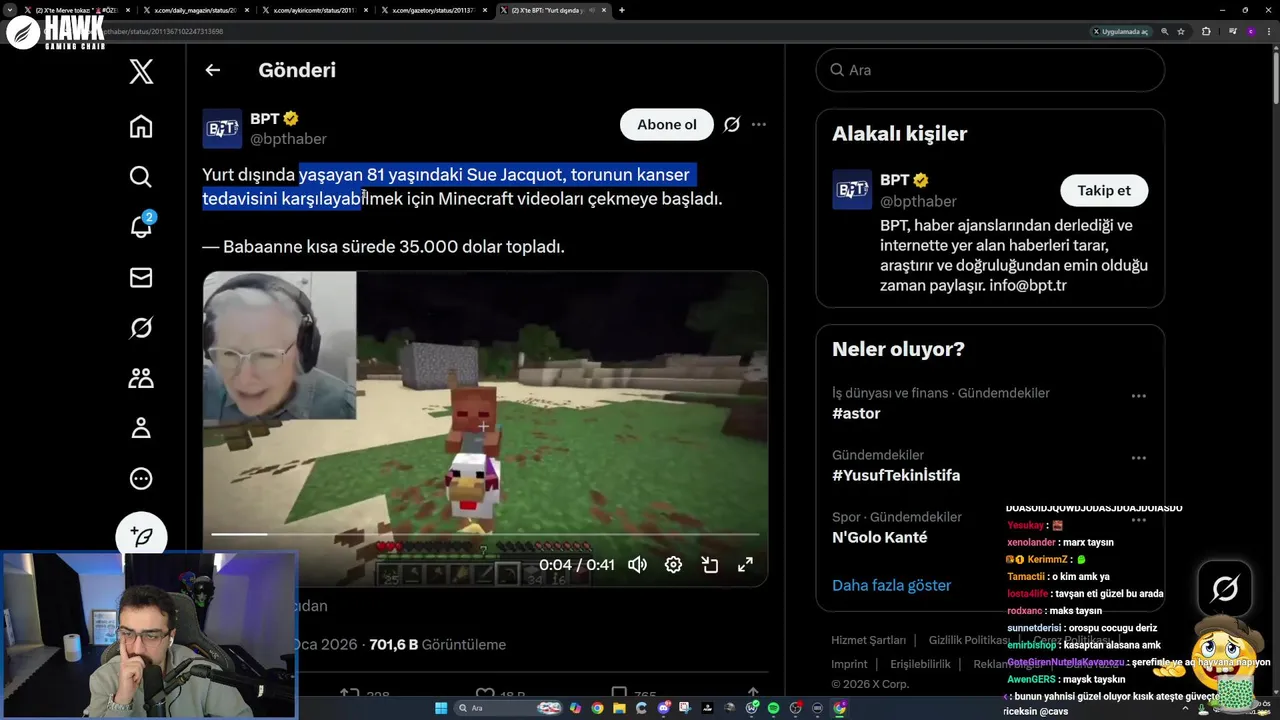Repost using the retweet arrows icon

tap(351, 694)
